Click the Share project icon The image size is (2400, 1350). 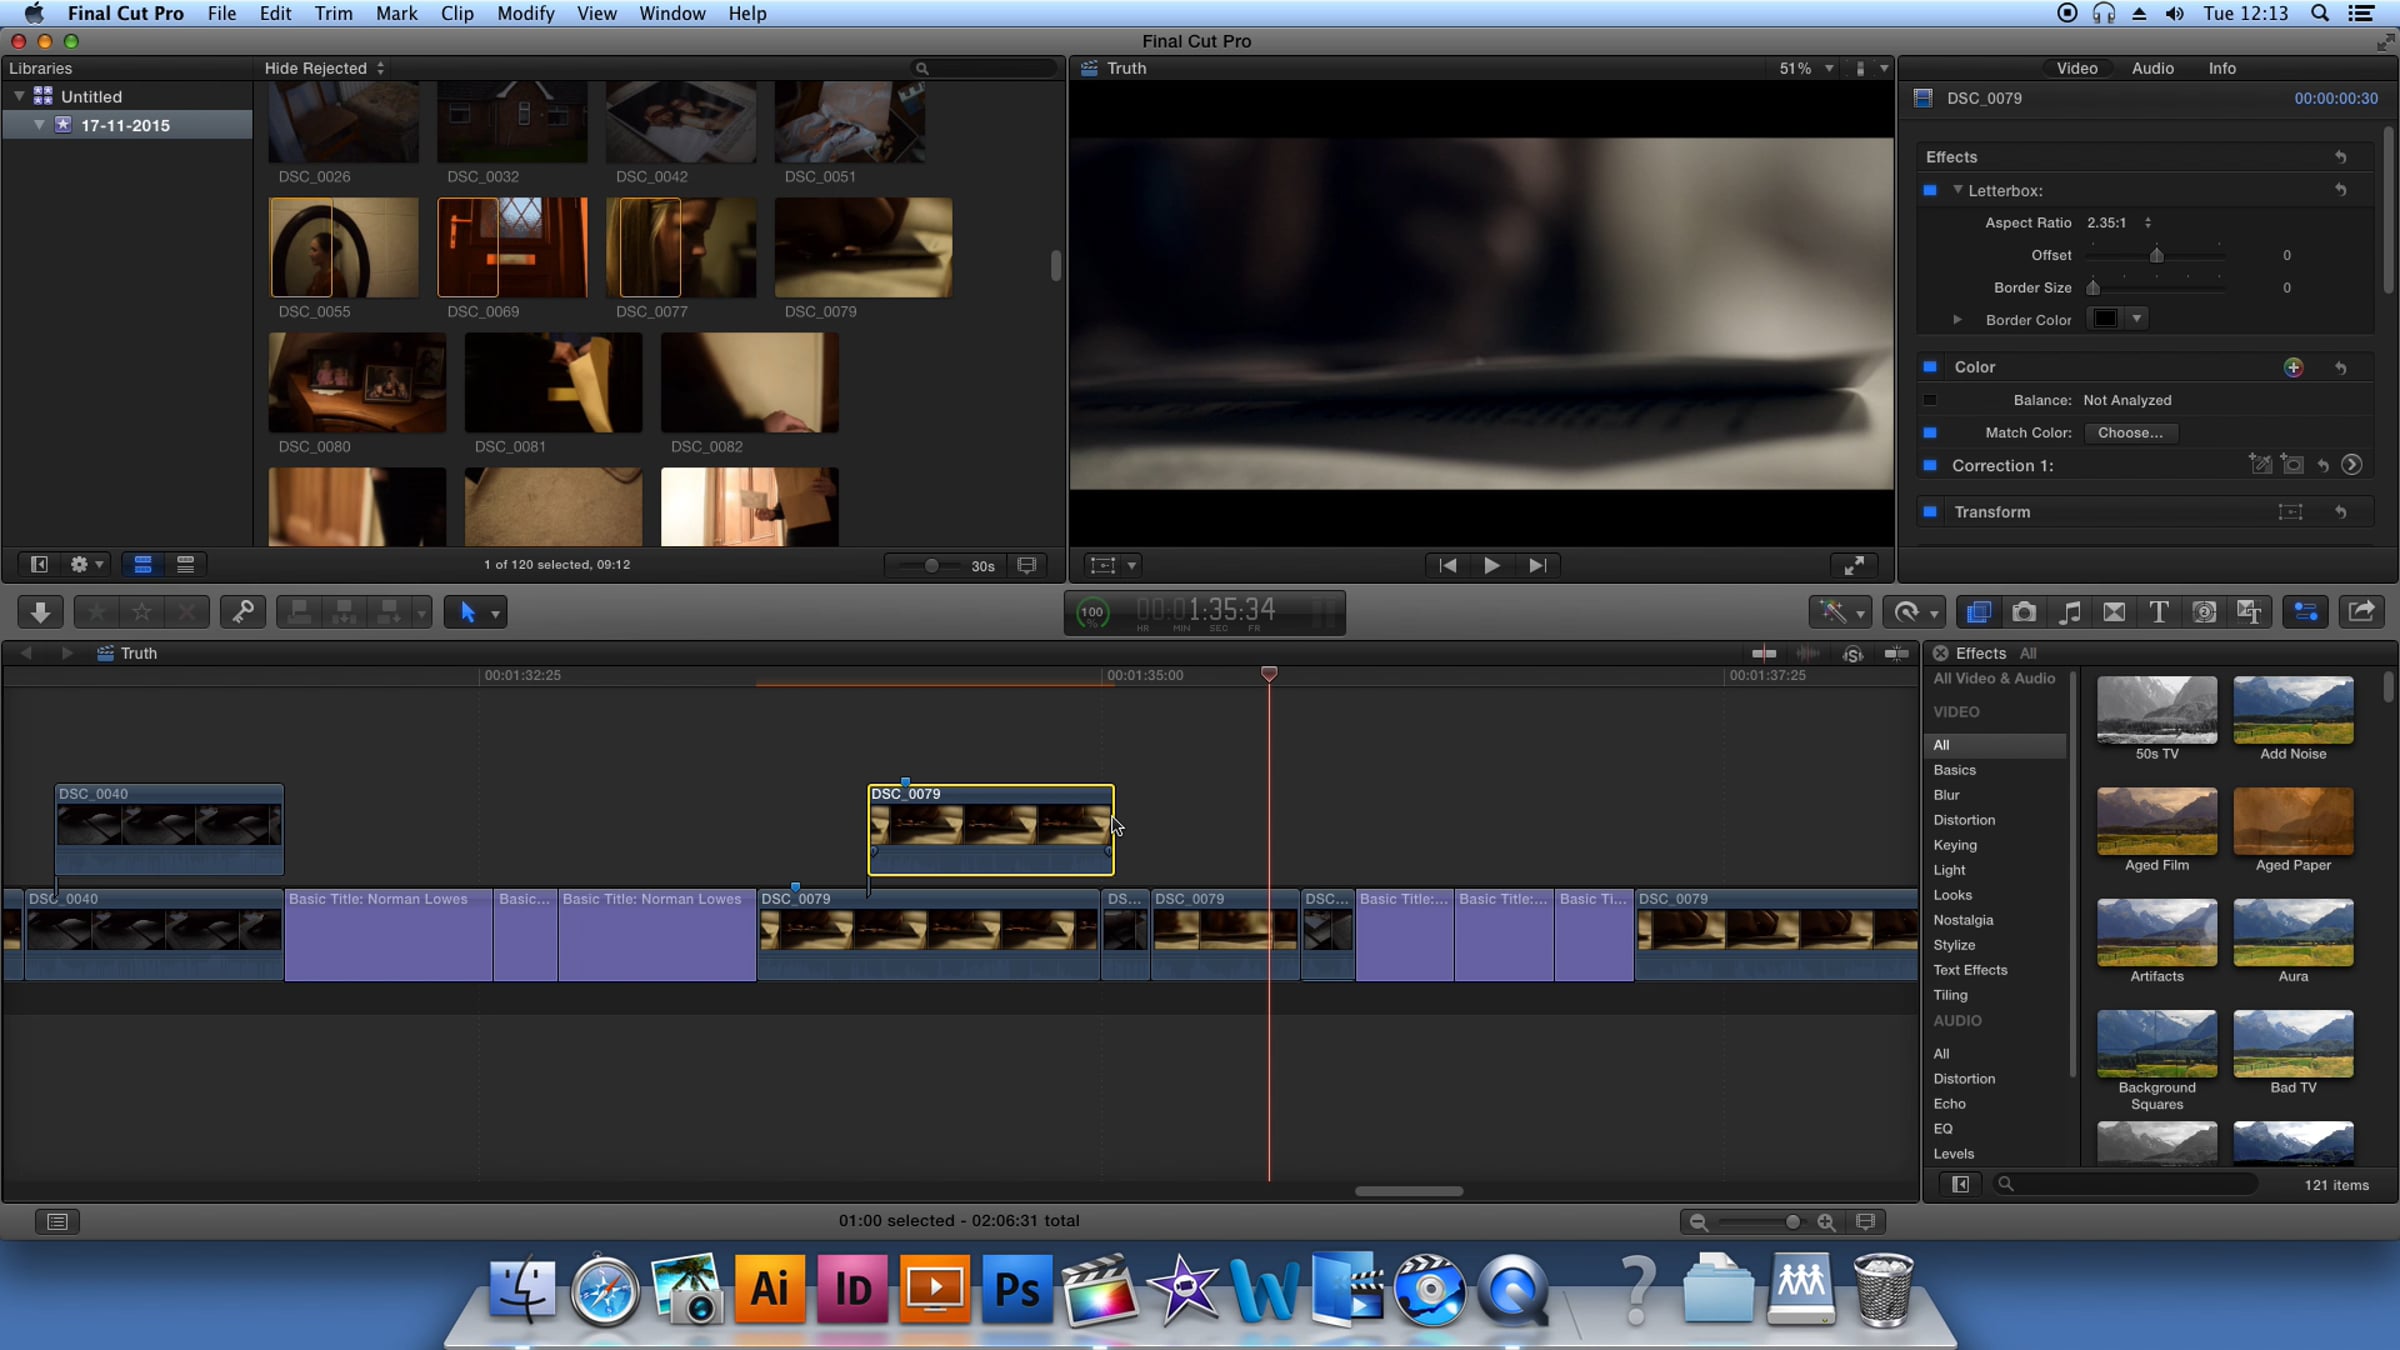click(2361, 612)
